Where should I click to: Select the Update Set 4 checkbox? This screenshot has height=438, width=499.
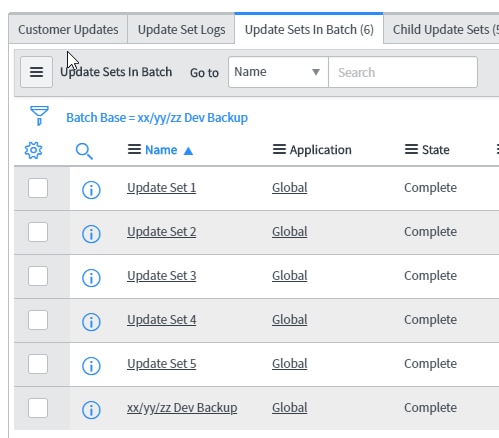[38, 320]
